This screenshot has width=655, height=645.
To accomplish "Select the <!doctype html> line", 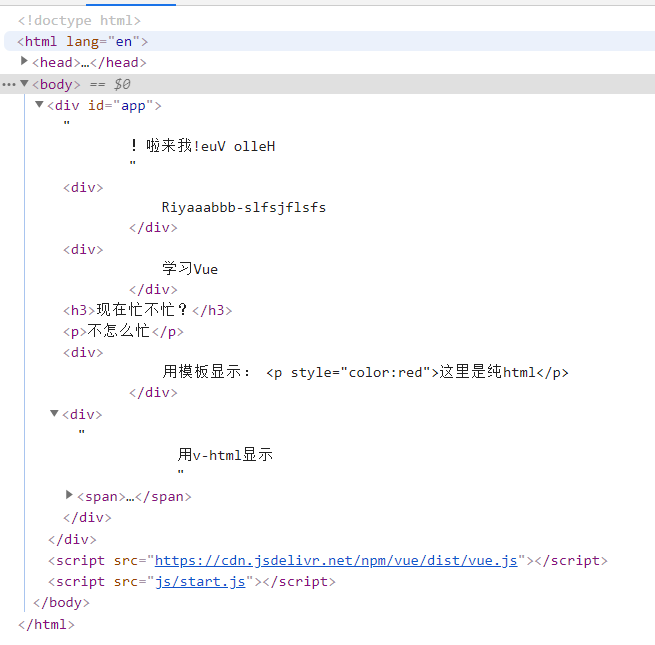I will click(79, 20).
